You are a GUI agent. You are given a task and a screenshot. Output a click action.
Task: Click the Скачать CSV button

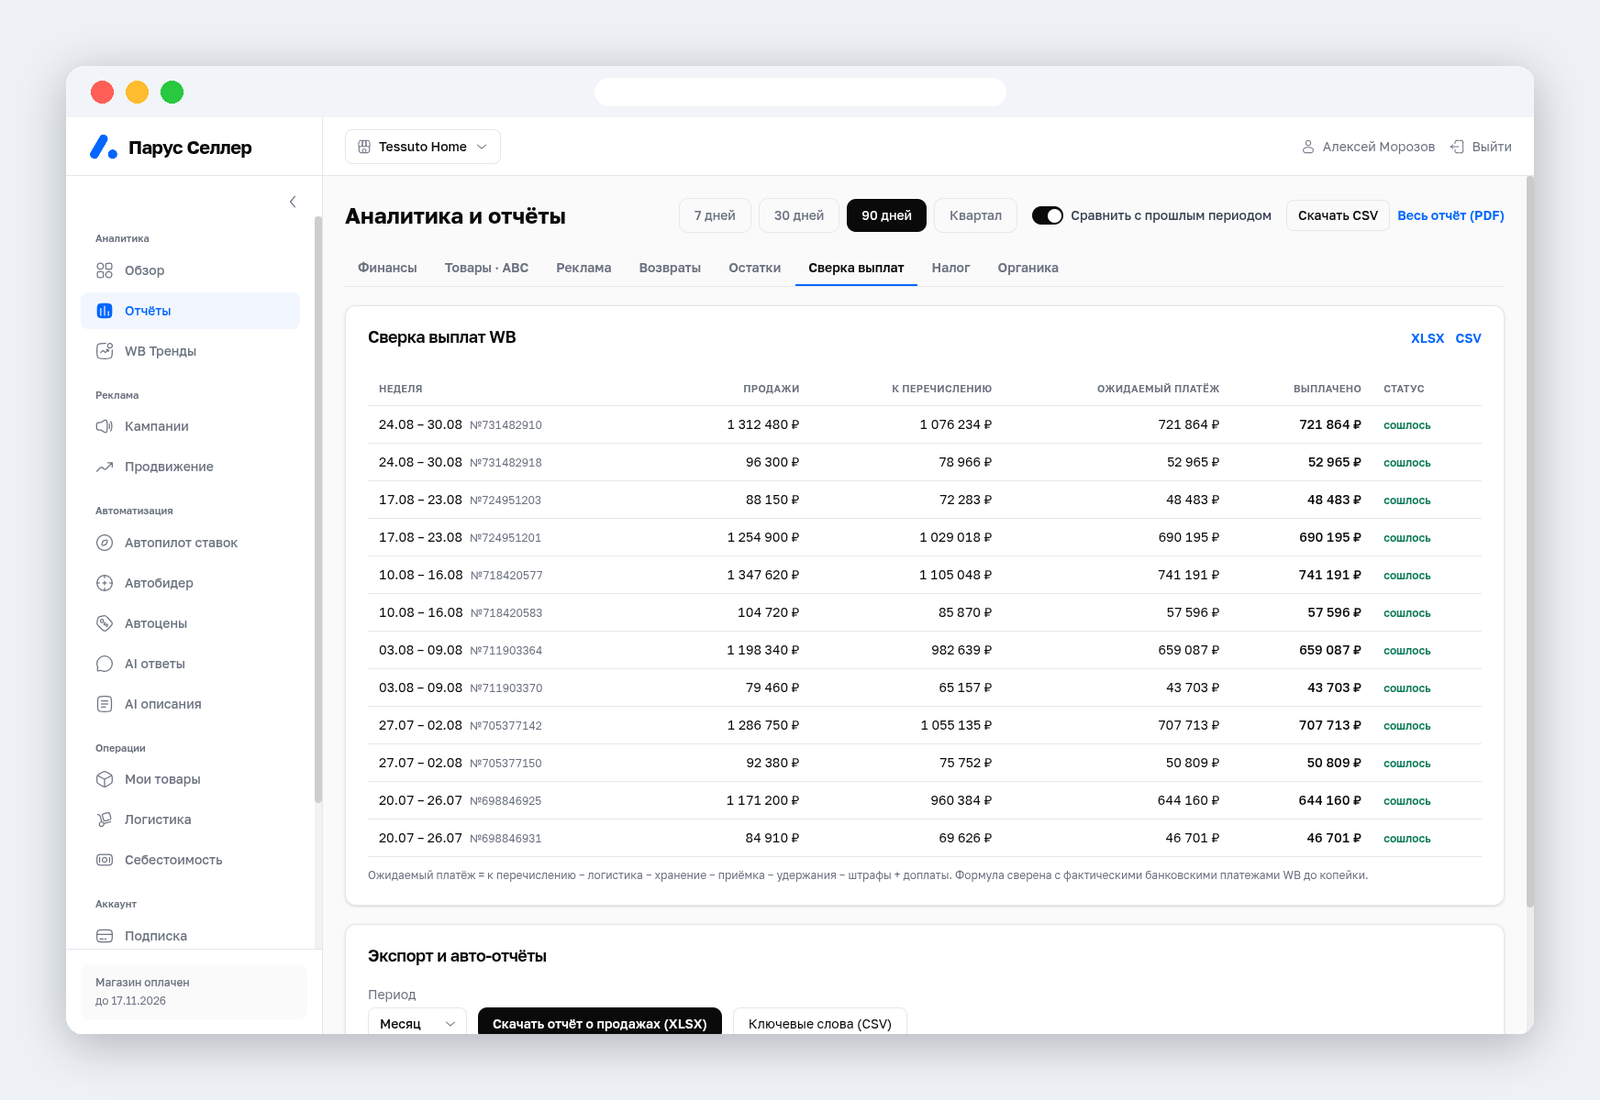click(x=1338, y=216)
